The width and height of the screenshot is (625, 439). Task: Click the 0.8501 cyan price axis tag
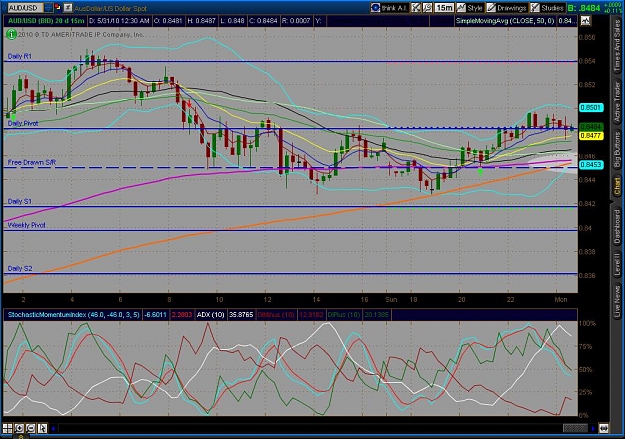[591, 108]
